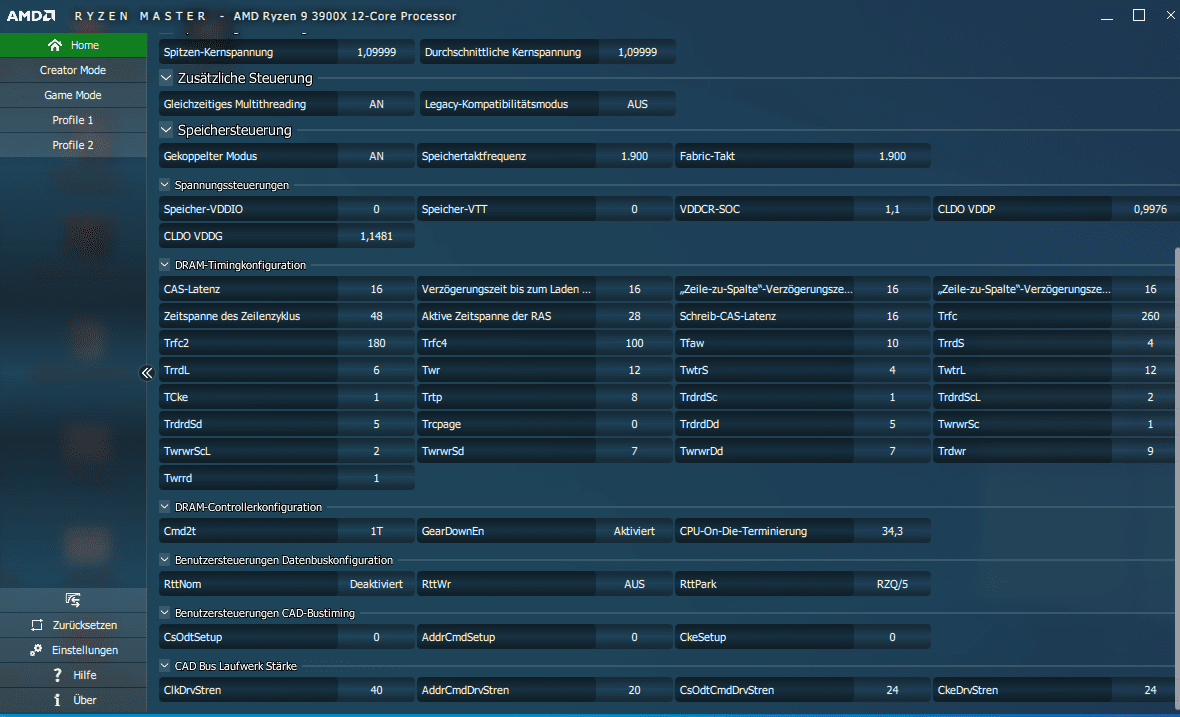Click Zeitspanne des Zeilenzyklus value 48
The width and height of the screenshot is (1180, 717).
376,316
